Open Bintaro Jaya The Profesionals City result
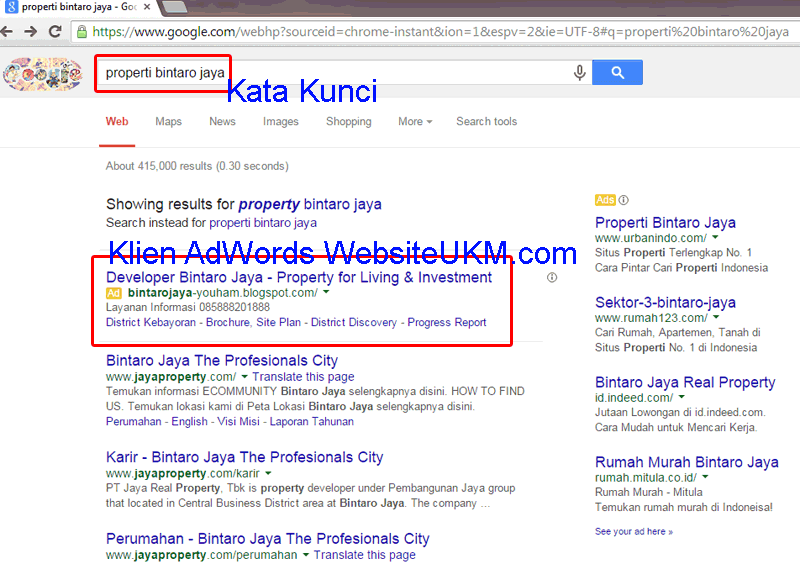 pyautogui.click(x=222, y=360)
